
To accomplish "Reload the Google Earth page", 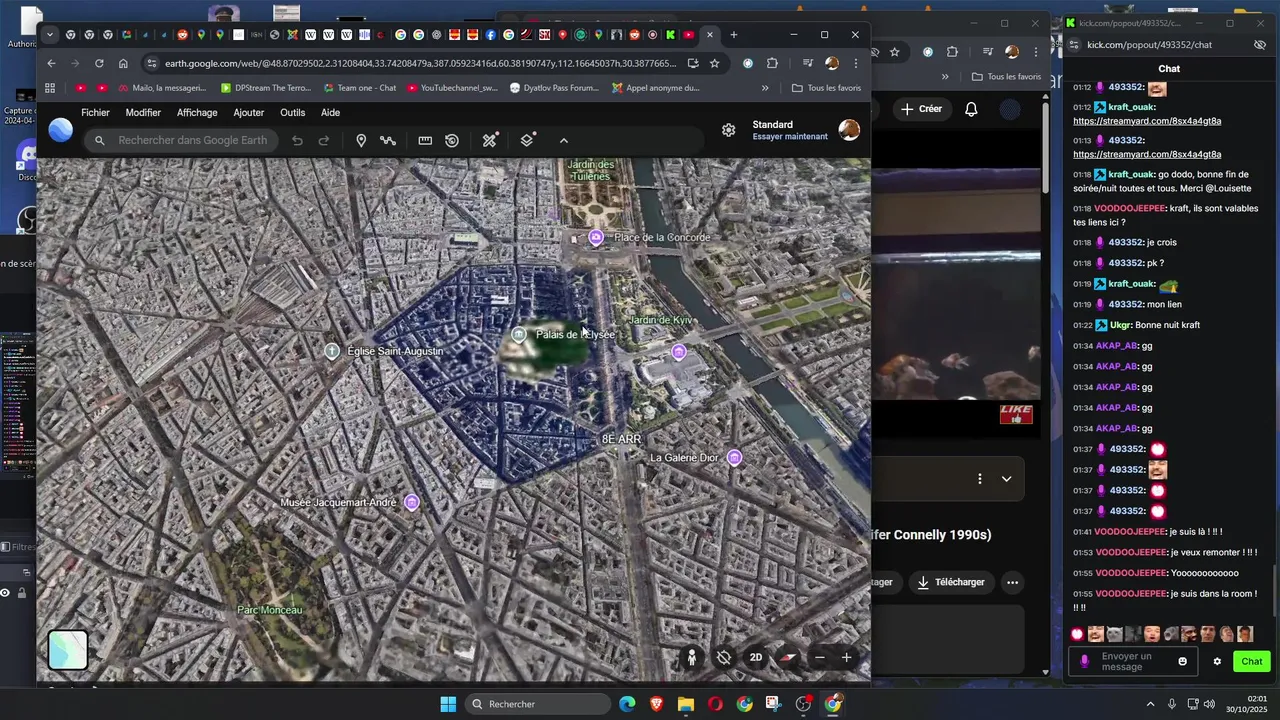I will (x=98, y=63).
